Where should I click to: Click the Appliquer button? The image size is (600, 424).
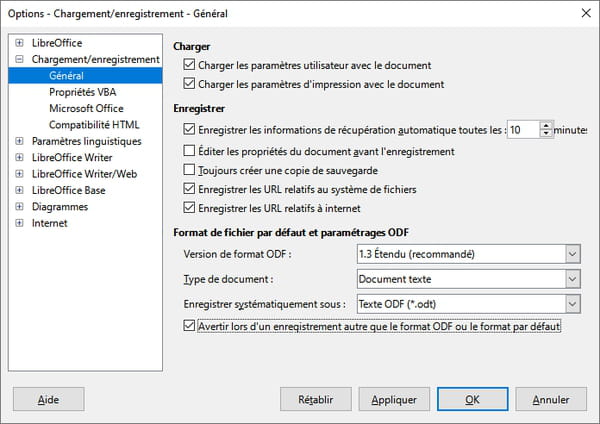tap(394, 400)
